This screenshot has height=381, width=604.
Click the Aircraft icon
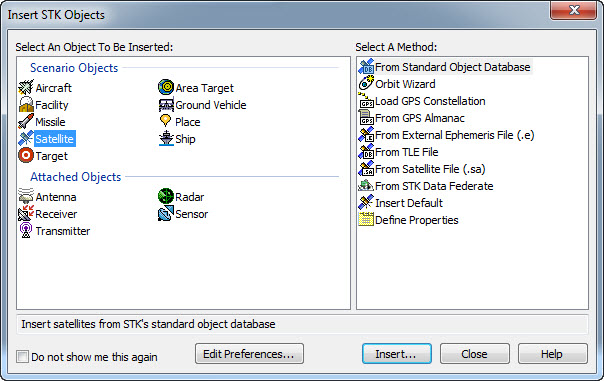click(26, 87)
